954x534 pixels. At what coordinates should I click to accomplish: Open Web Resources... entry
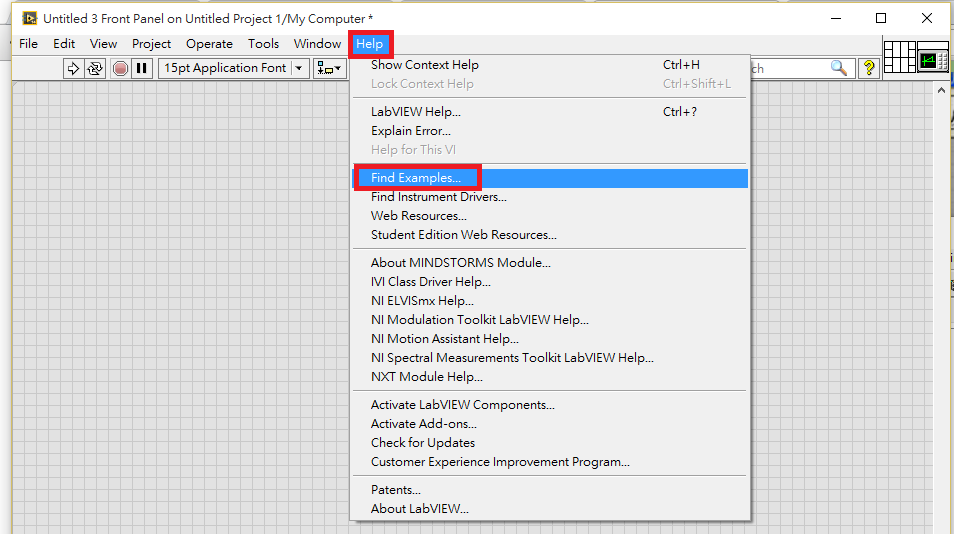pyautogui.click(x=550, y=216)
